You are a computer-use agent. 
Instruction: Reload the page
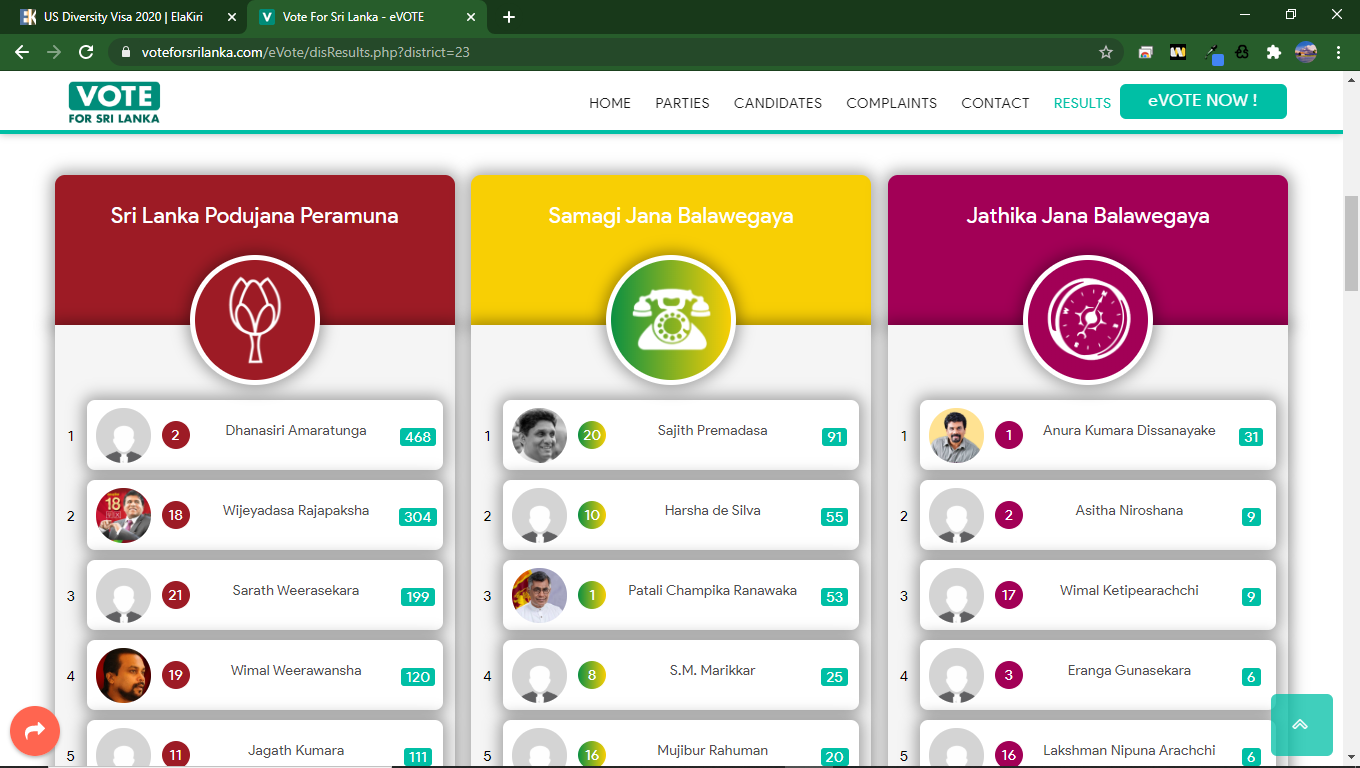tap(86, 52)
